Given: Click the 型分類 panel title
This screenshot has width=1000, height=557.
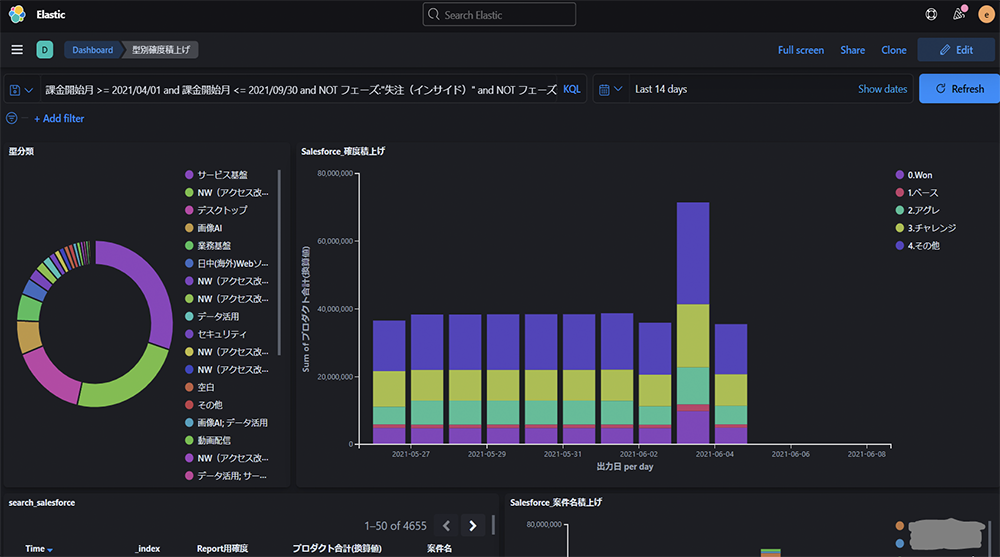Looking at the screenshot, I should 21,151.
